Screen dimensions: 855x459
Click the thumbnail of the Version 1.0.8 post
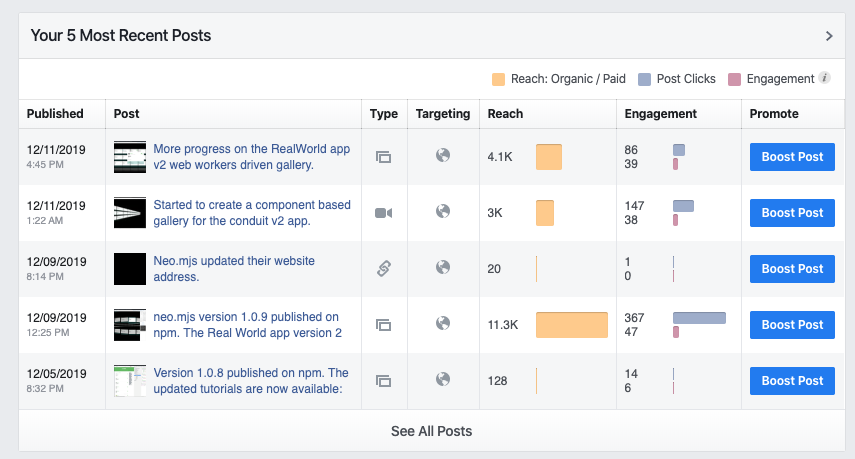click(x=130, y=381)
